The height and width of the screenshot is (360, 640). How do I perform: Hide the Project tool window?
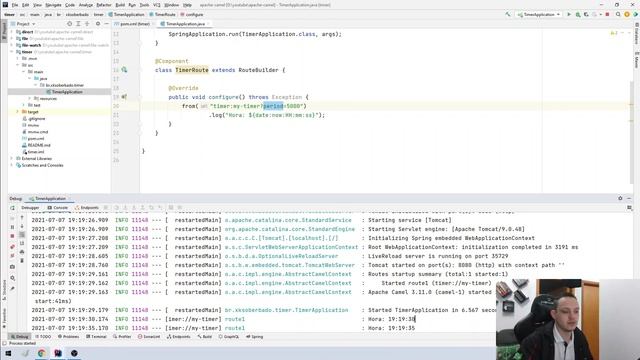click(x=106, y=24)
